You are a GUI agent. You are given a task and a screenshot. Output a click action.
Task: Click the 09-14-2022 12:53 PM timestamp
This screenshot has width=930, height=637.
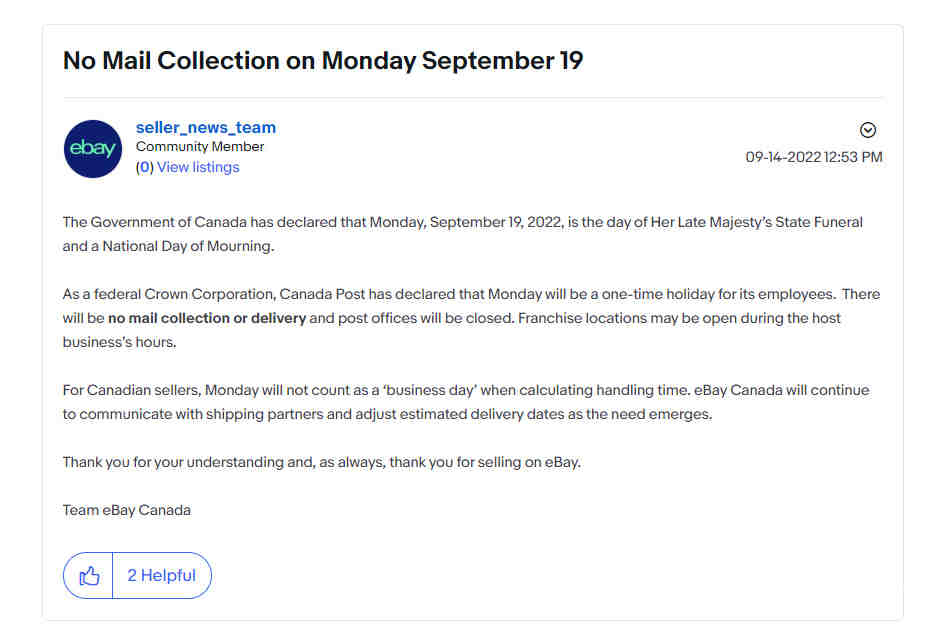(814, 157)
